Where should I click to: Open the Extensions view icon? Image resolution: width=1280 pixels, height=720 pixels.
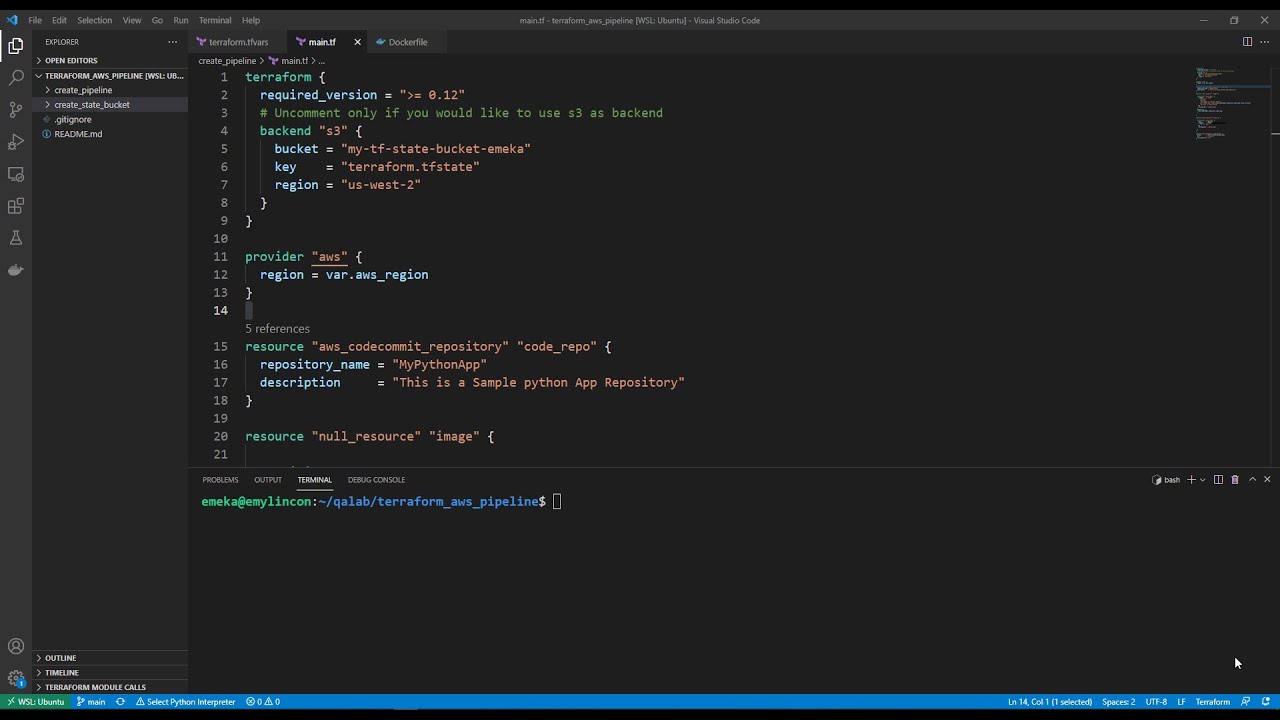tap(16, 206)
